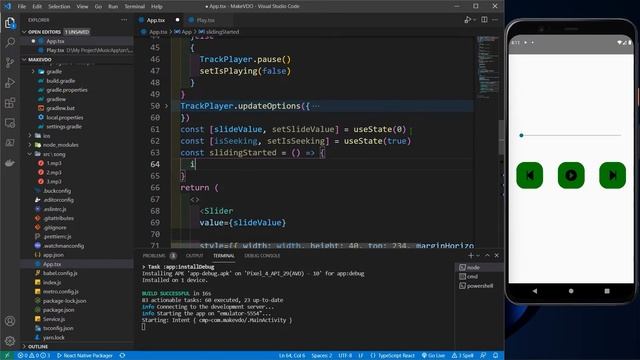Open the Manage gear icon
This screenshot has height=360, width=640.
tap(10, 341)
